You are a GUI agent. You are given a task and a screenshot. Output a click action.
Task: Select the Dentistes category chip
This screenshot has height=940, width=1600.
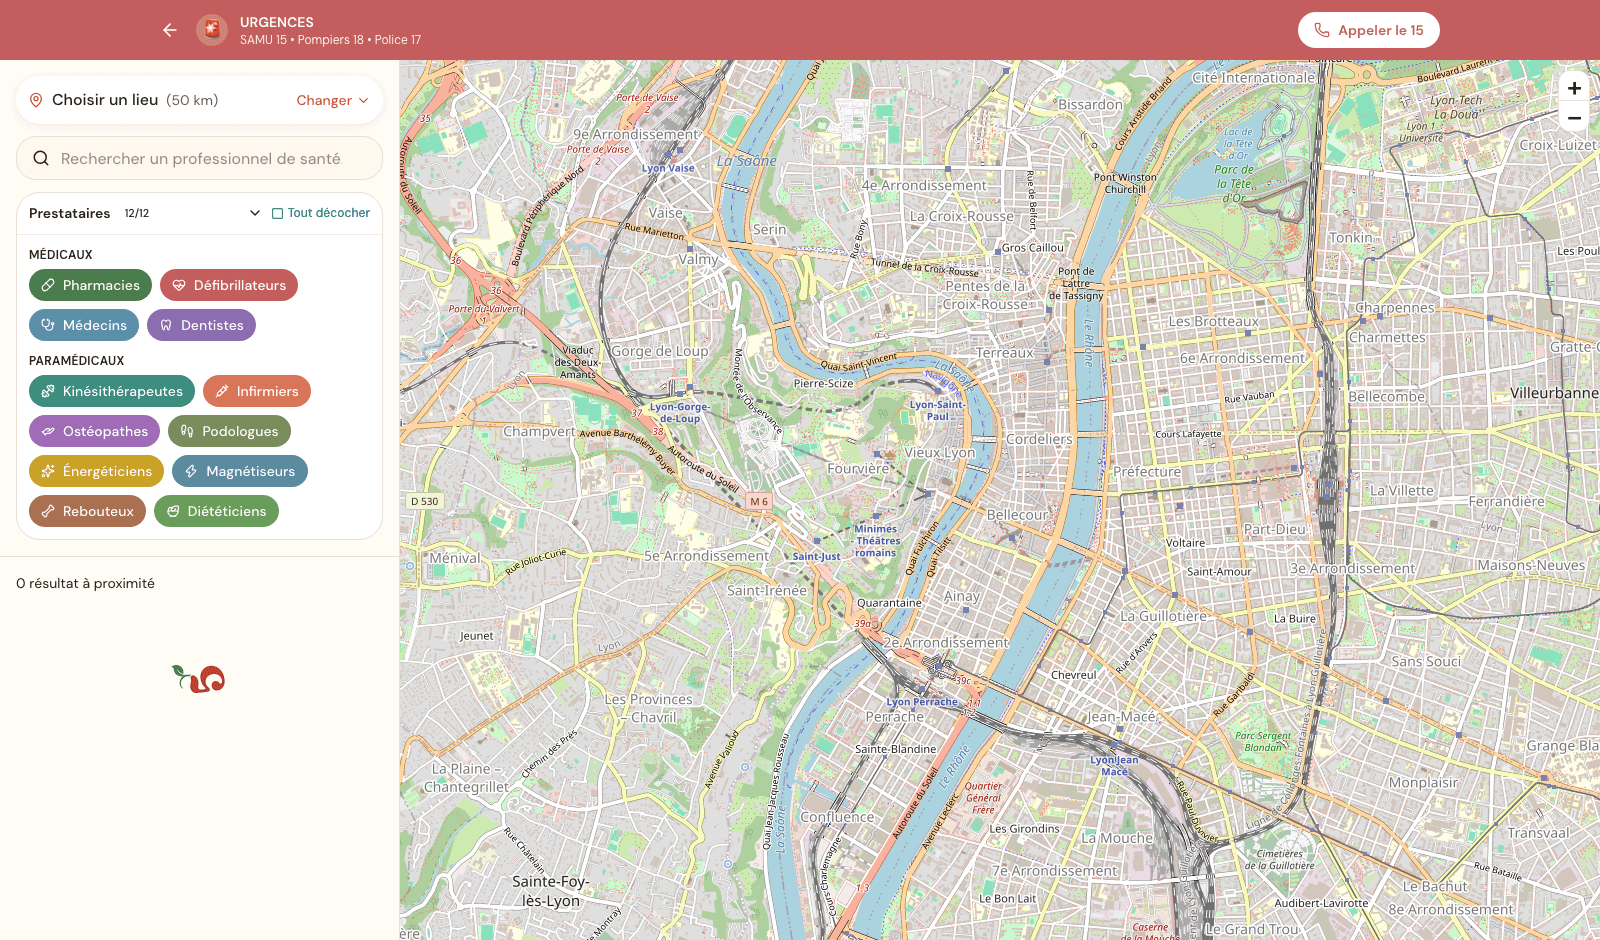[201, 325]
